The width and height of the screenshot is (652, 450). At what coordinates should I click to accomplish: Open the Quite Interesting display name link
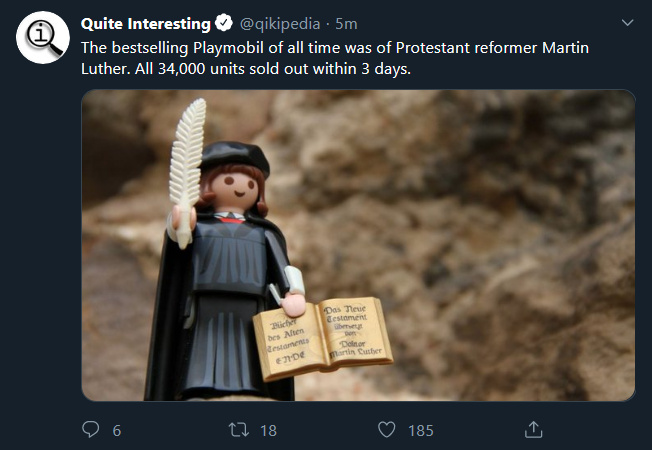(146, 24)
